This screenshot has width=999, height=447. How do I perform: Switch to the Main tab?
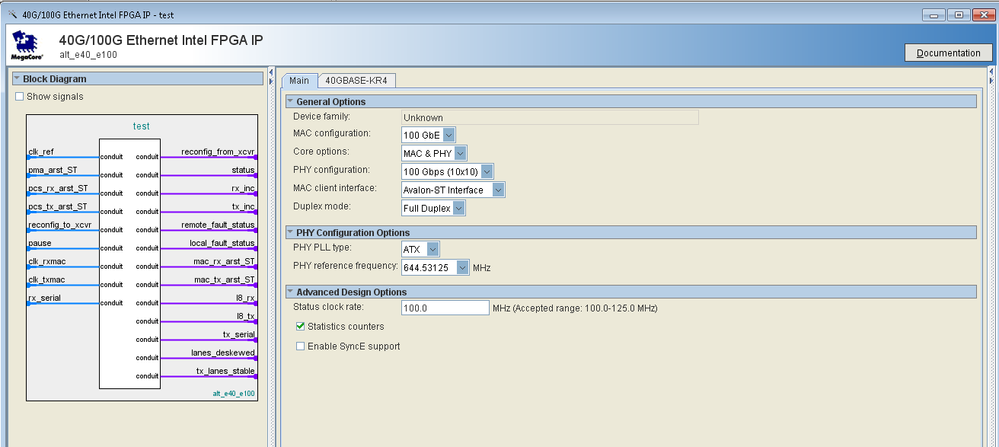point(299,81)
